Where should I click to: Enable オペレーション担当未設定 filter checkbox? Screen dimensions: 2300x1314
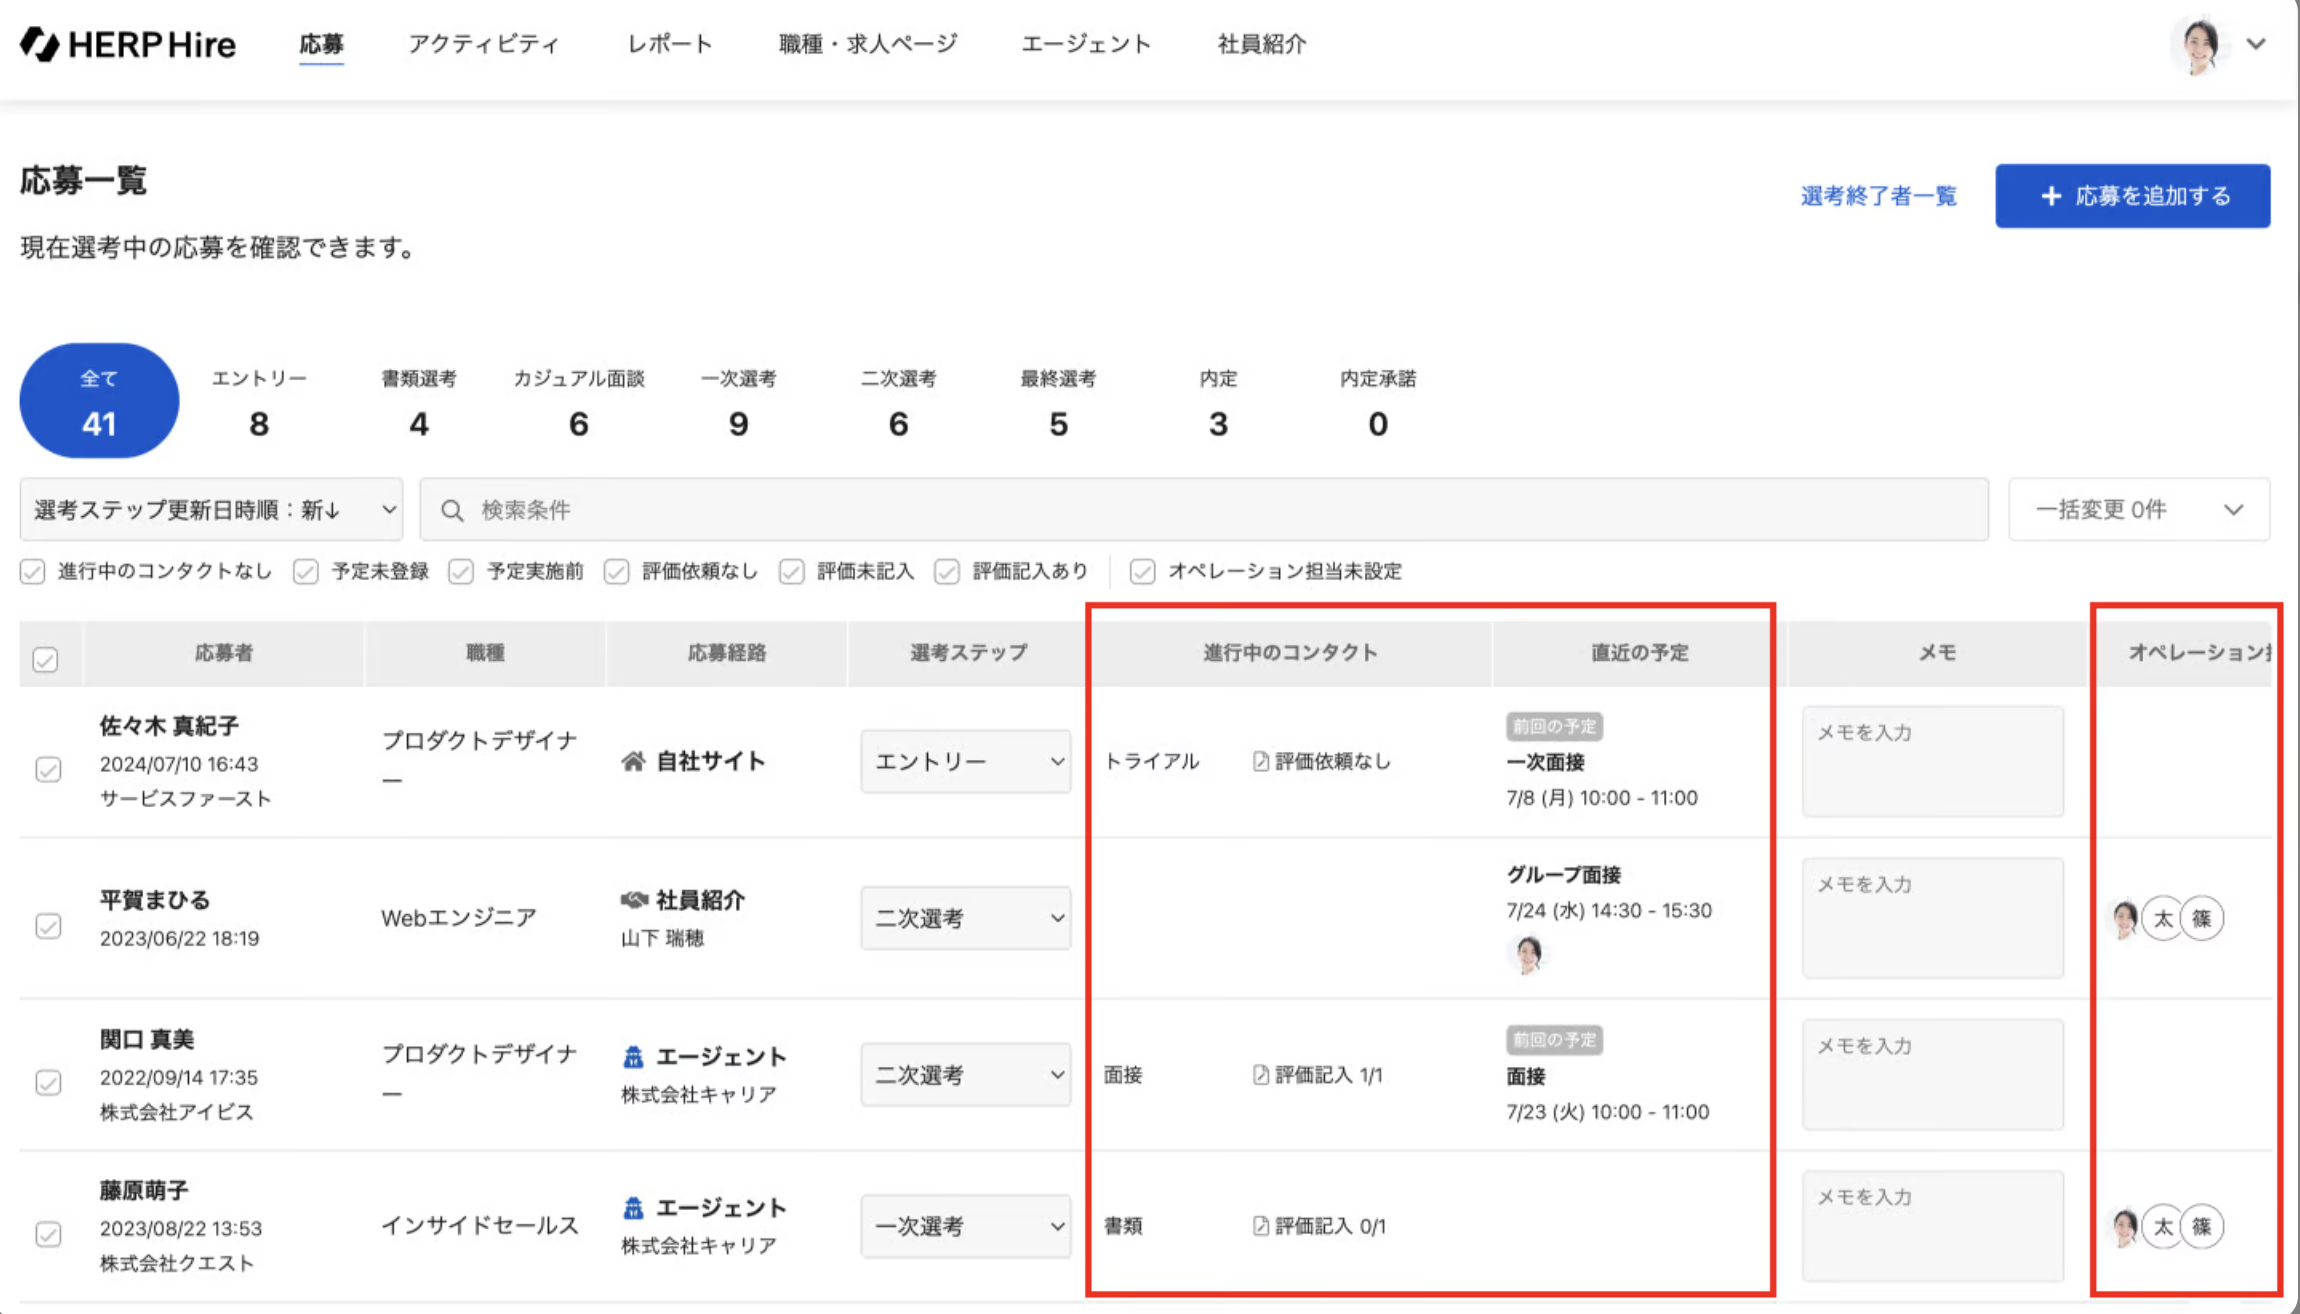1143,572
